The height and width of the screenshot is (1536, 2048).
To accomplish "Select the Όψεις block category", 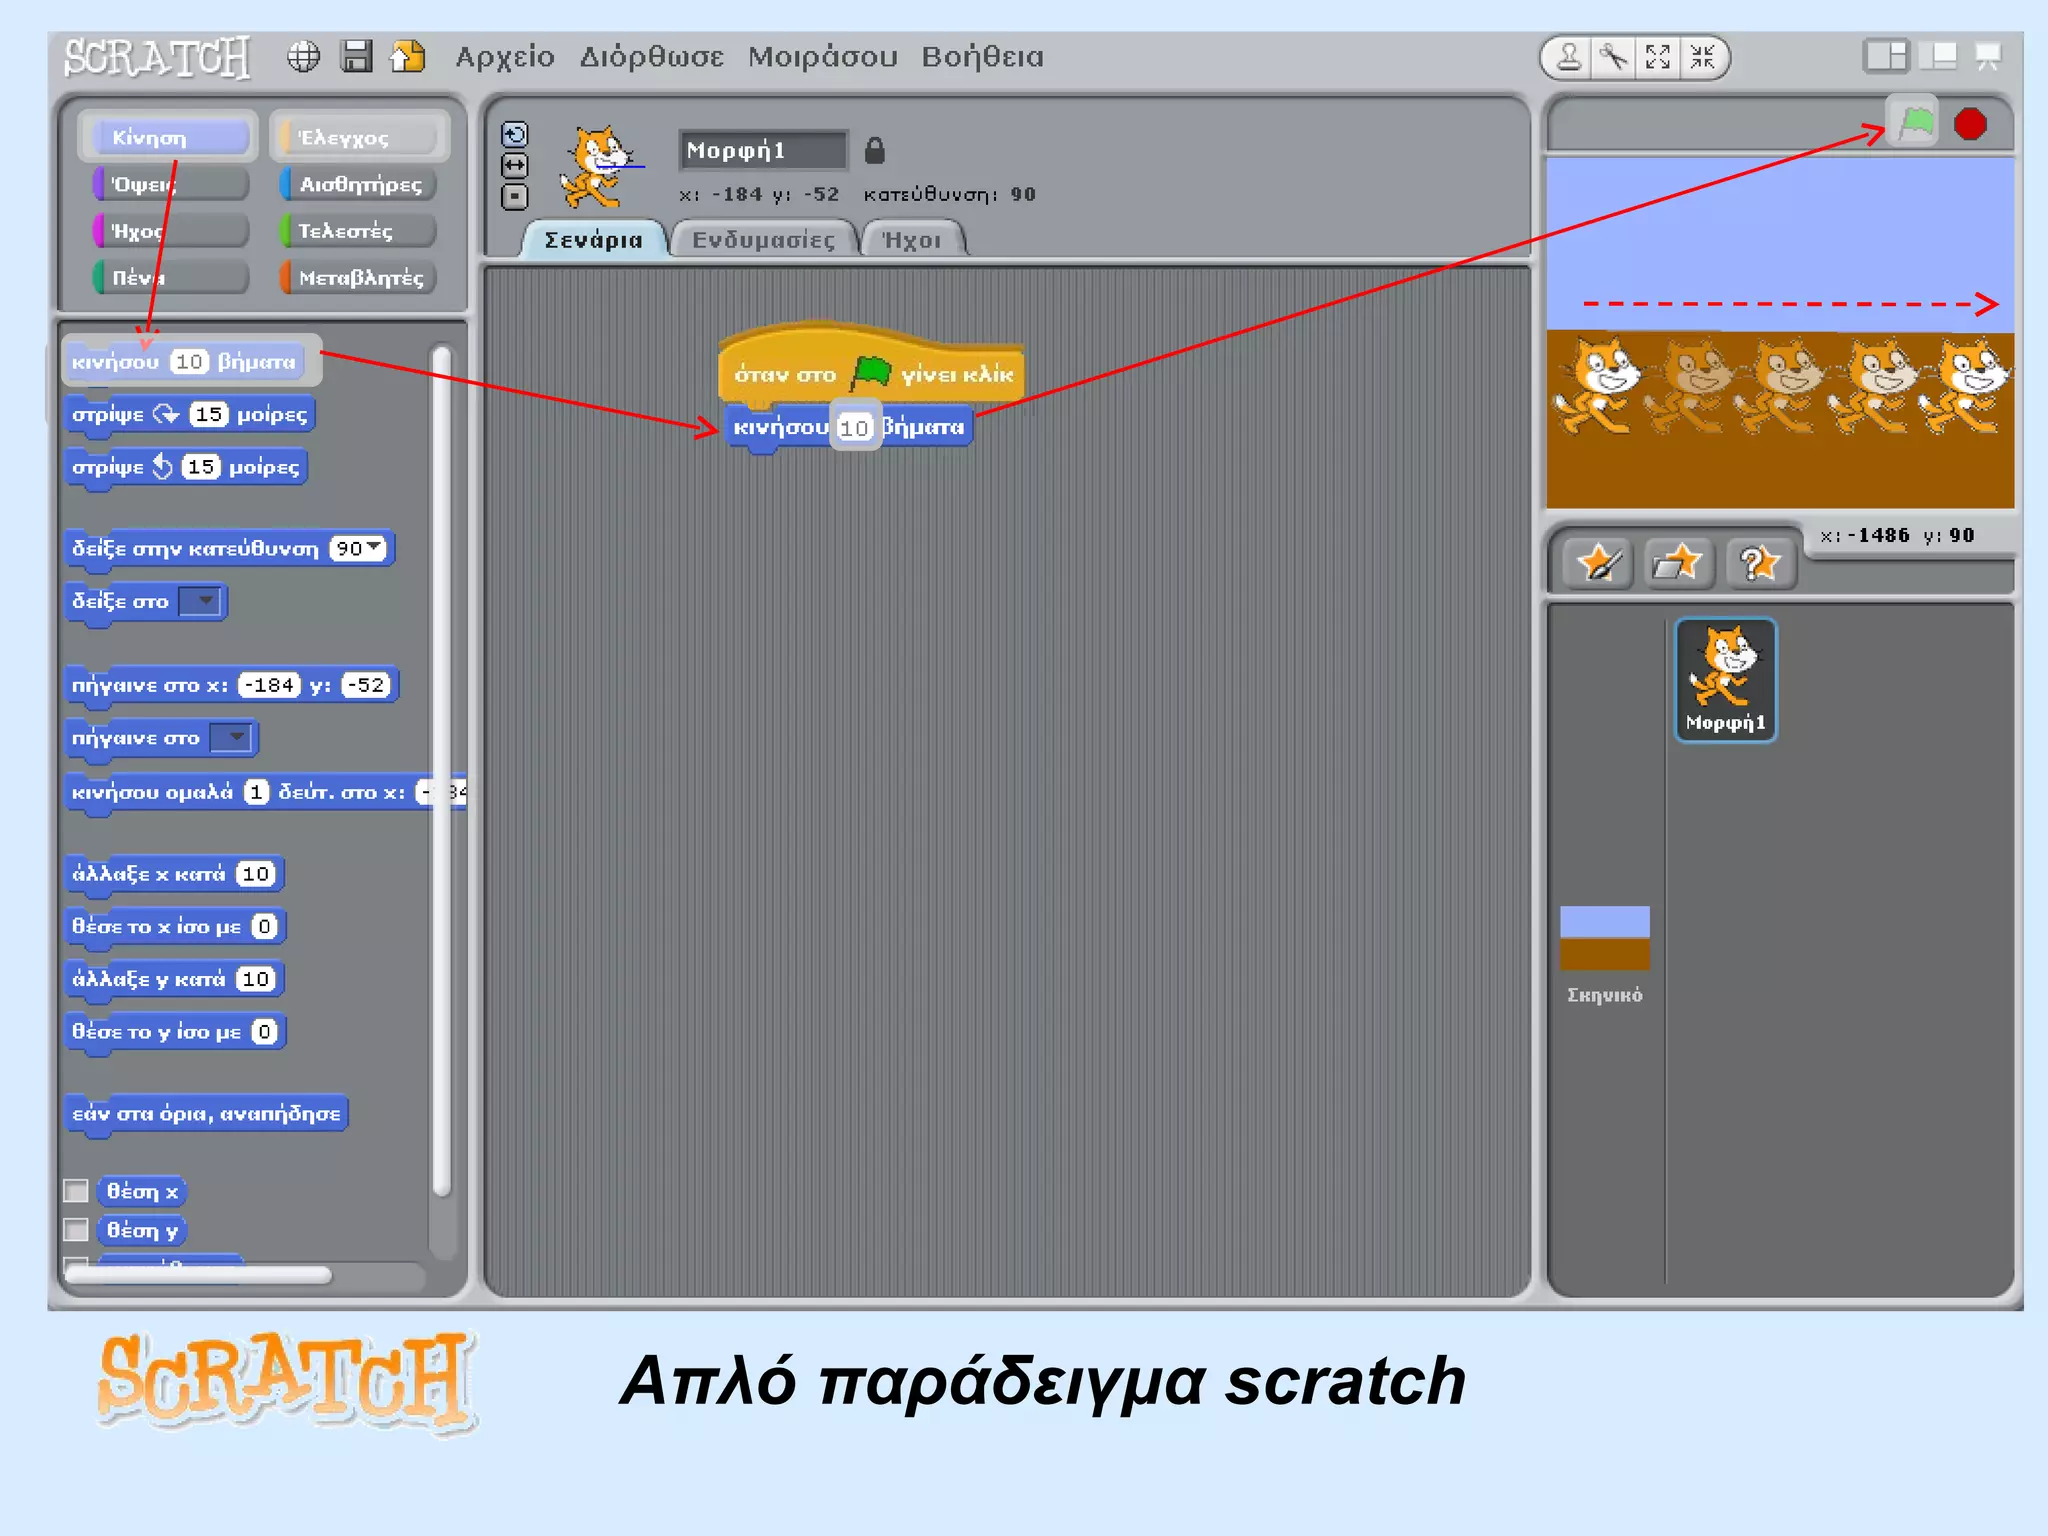I will point(169,184).
